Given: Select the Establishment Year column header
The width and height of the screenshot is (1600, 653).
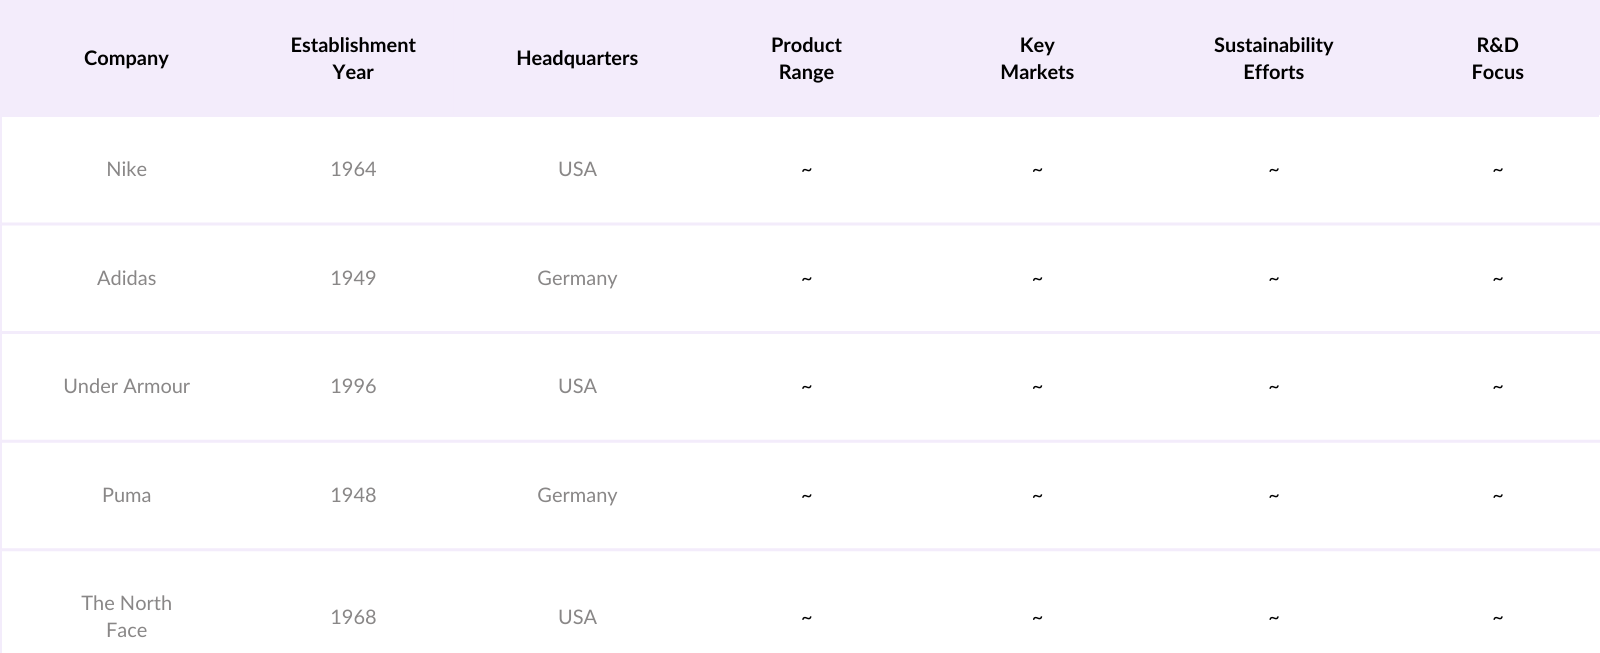Looking at the screenshot, I should point(353,58).
